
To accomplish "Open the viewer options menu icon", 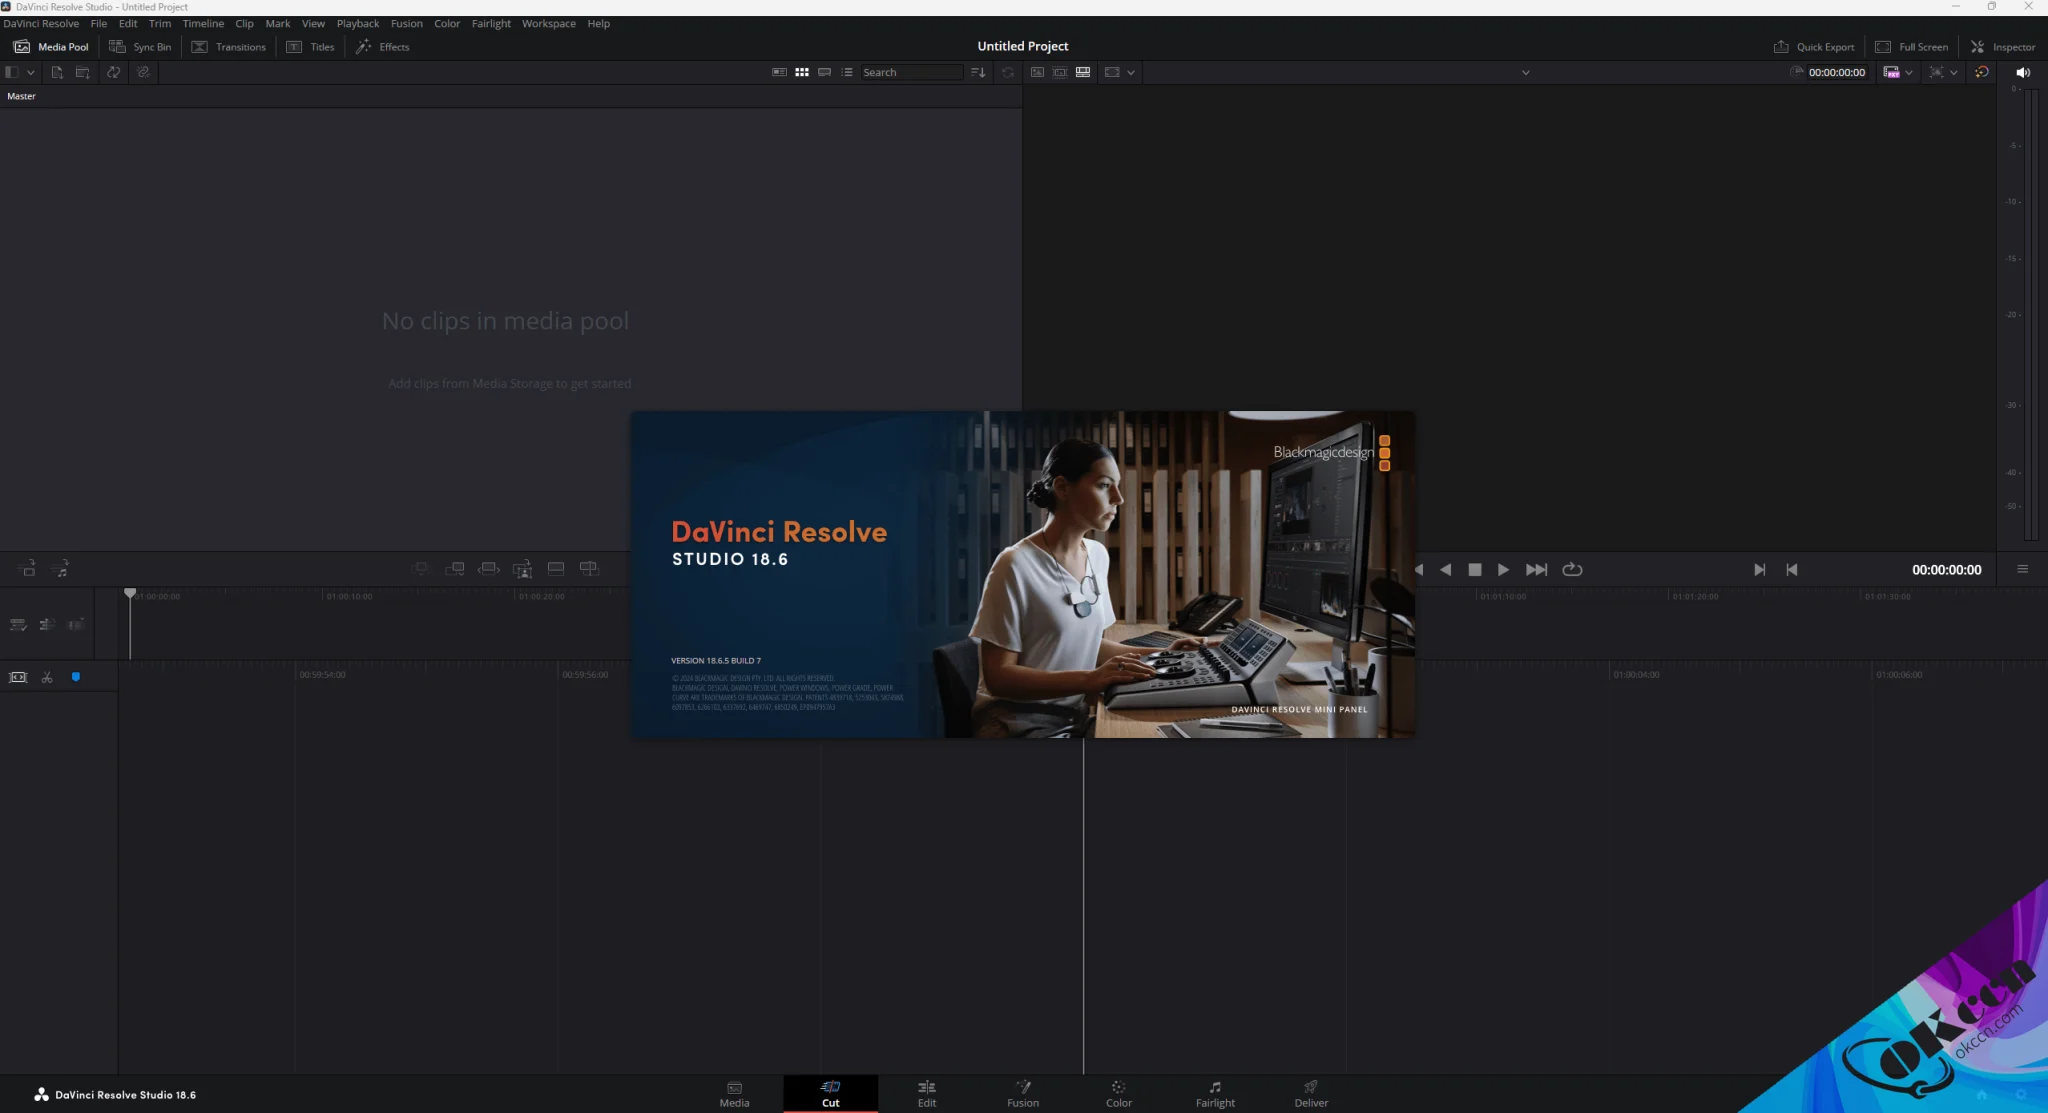I will click(x=2022, y=569).
